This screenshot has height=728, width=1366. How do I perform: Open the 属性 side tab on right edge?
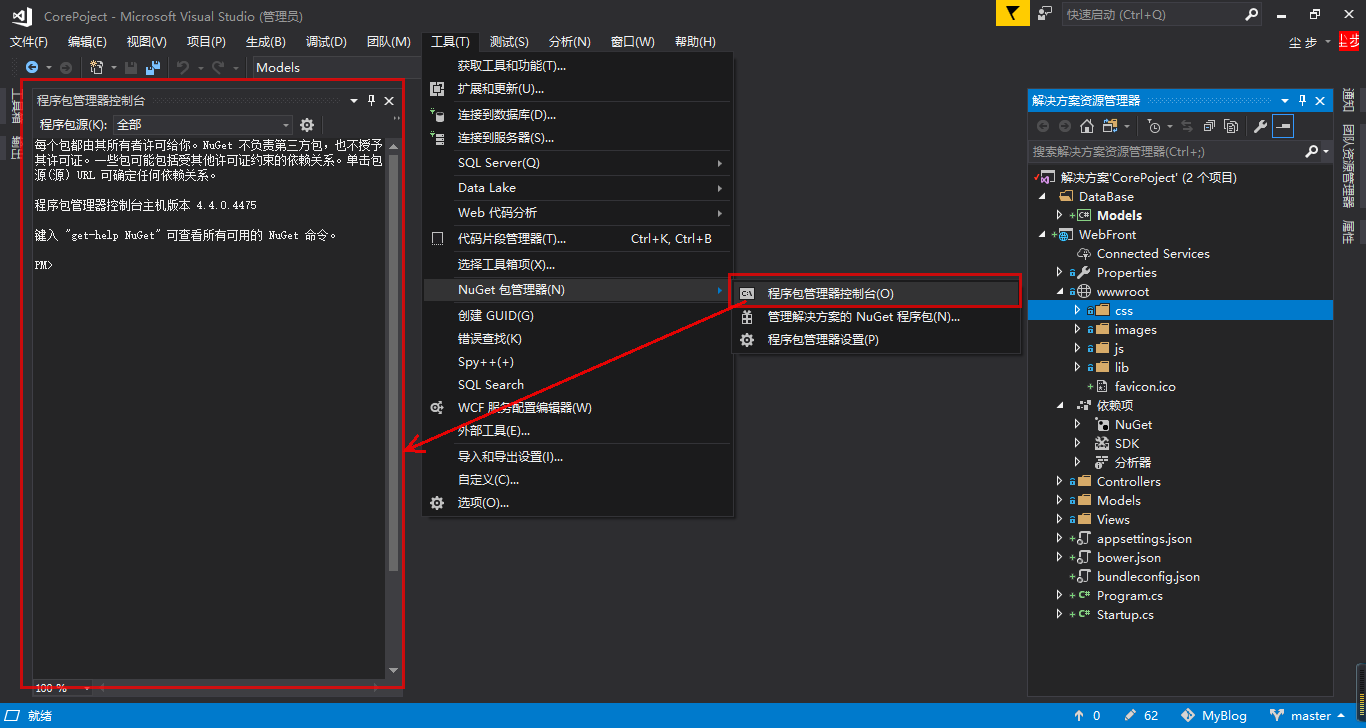pyautogui.click(x=1348, y=232)
